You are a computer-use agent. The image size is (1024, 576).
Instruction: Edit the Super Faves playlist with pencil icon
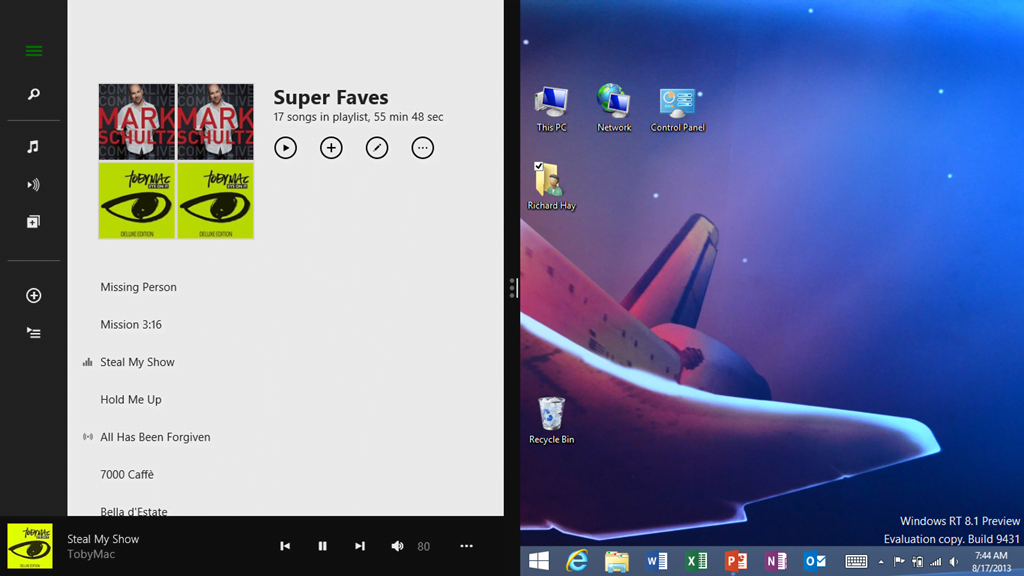tap(377, 148)
